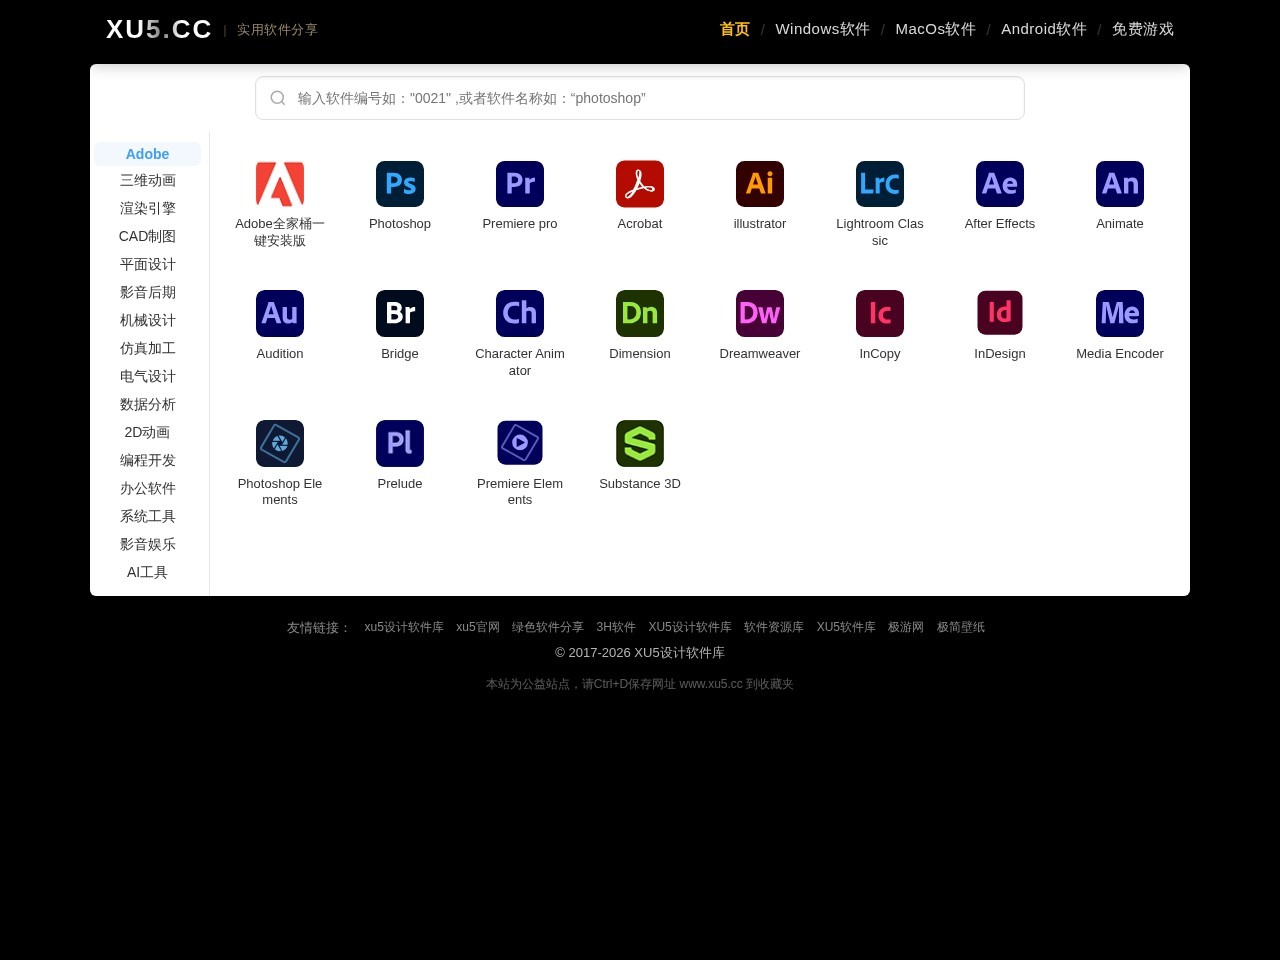Open the 软件资源库 footer link

click(x=774, y=627)
